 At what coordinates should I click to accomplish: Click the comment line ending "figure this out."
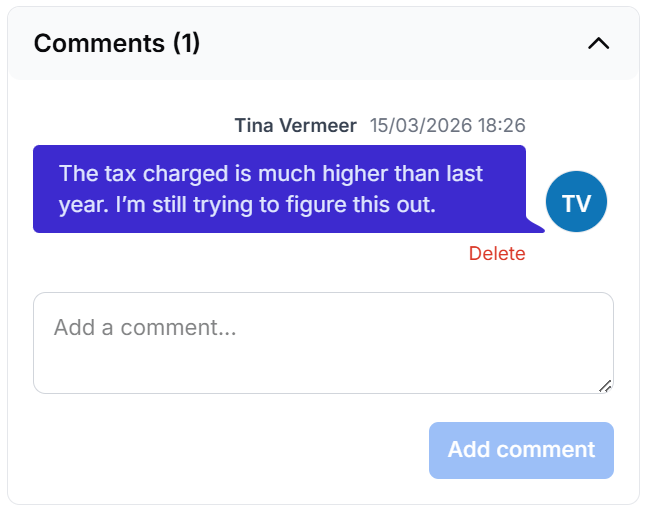click(248, 205)
